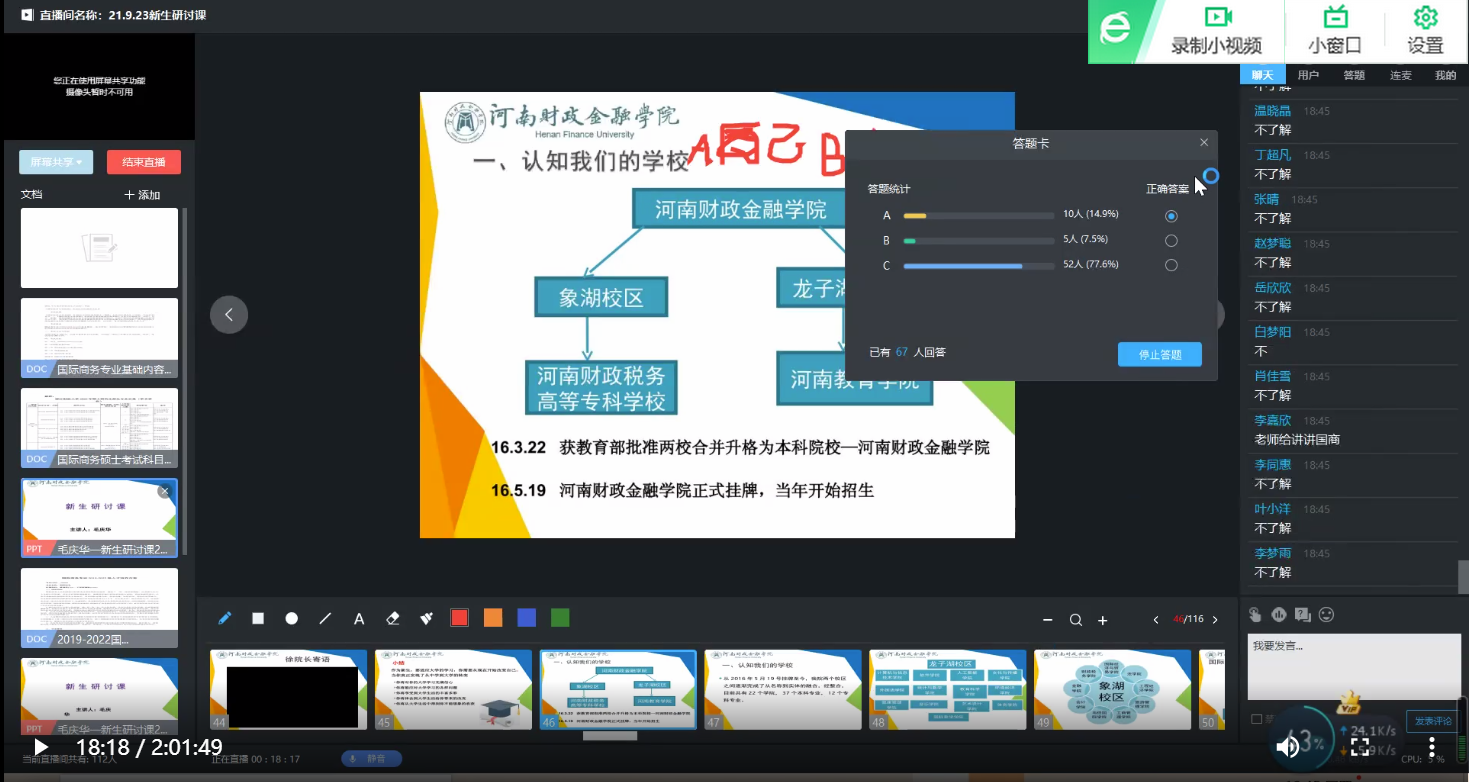This screenshot has width=1469, height=782.
Task: Select option B as correct answer
Action: [1171, 241]
